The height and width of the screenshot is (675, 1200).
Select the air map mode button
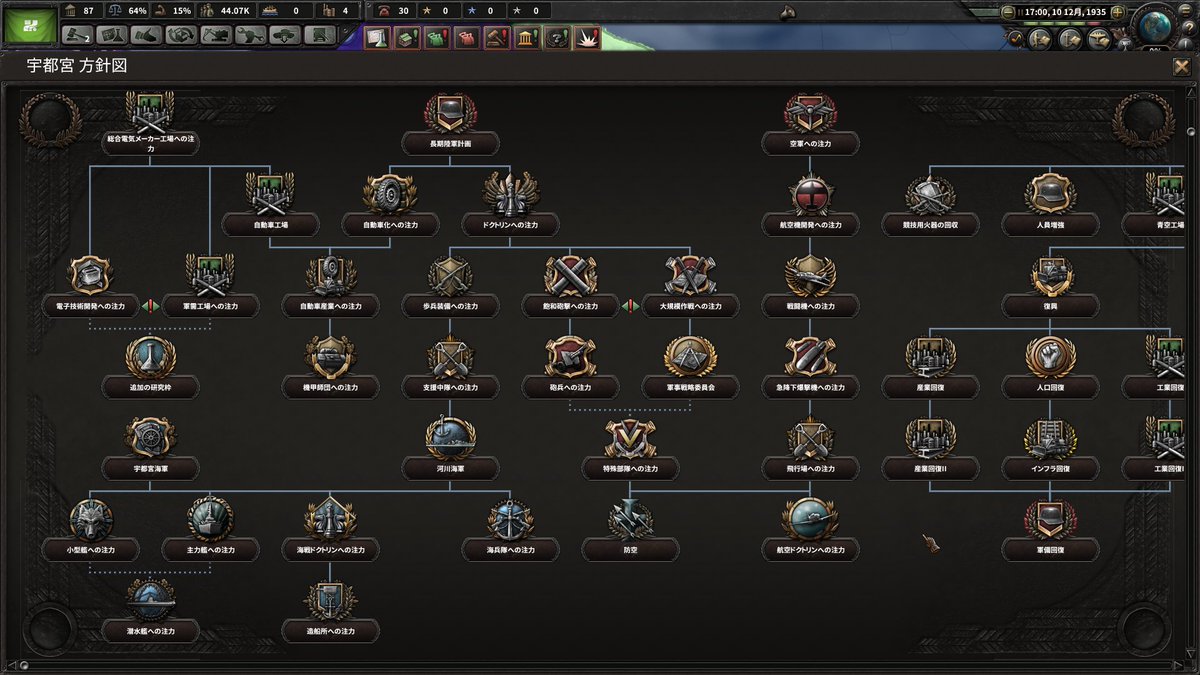[1101, 39]
